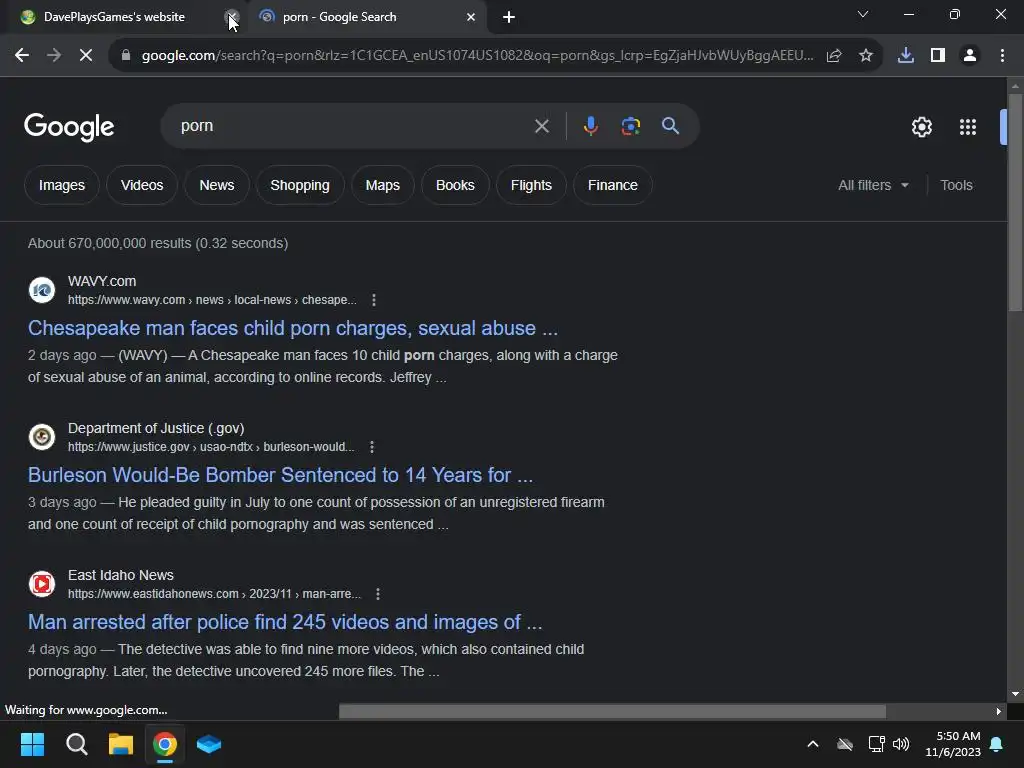The image size is (1024, 768).
Task: Share this page via share icon
Action: pyautogui.click(x=834, y=56)
